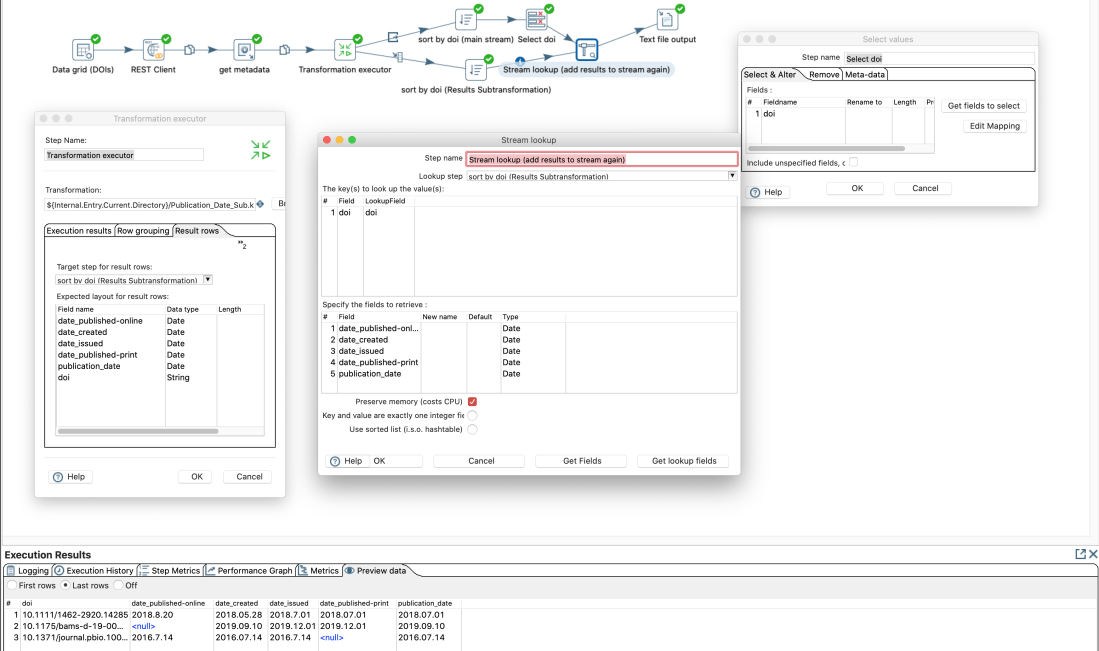Viewport: 1099px width, 651px height.
Task: Expand the hidden tabs overflow chevron
Action: (x=241, y=245)
